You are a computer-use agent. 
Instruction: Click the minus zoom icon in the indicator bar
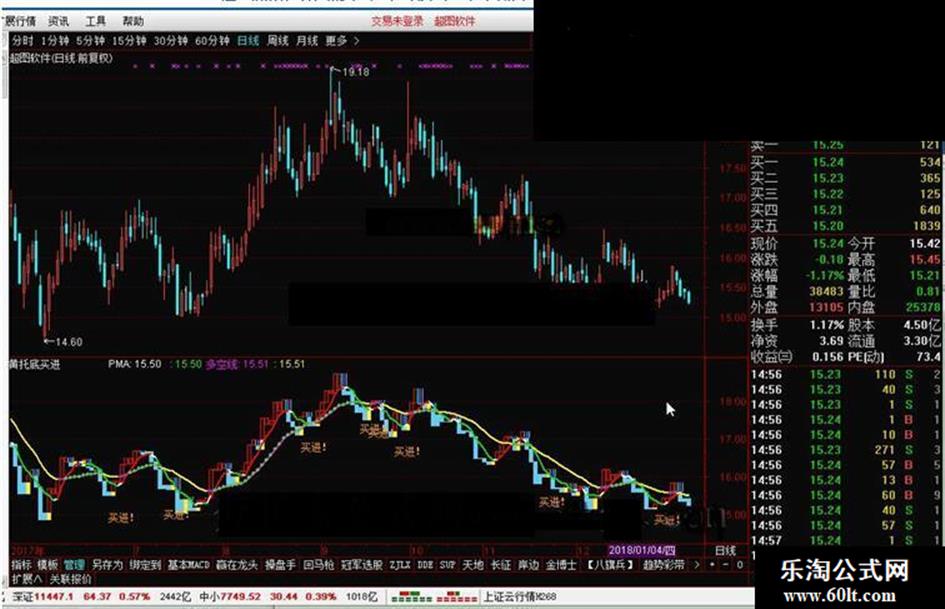[725, 565]
